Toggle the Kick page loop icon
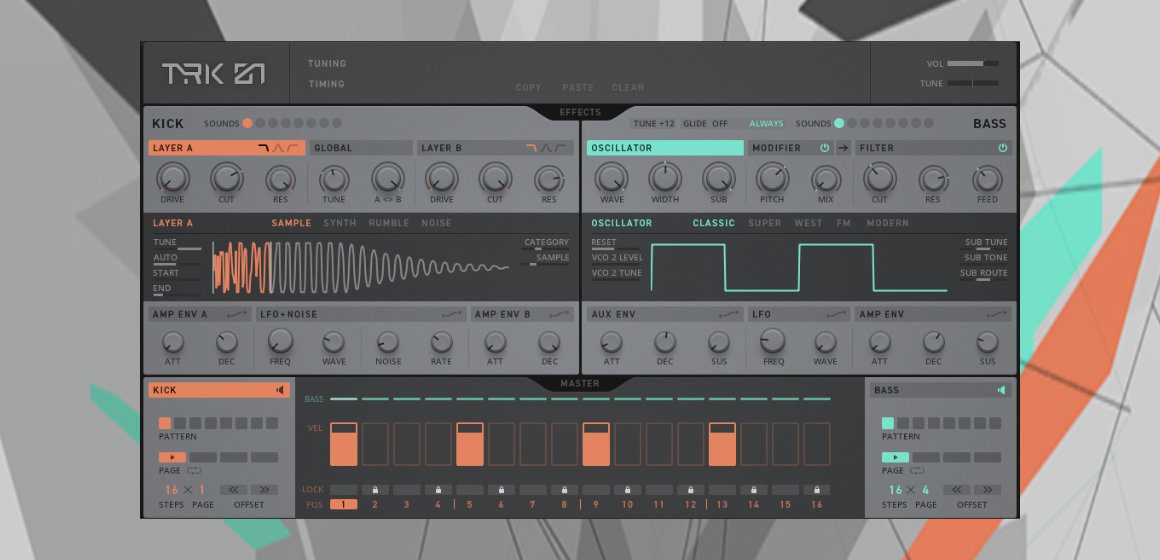The height and width of the screenshot is (560, 1160). (194, 470)
